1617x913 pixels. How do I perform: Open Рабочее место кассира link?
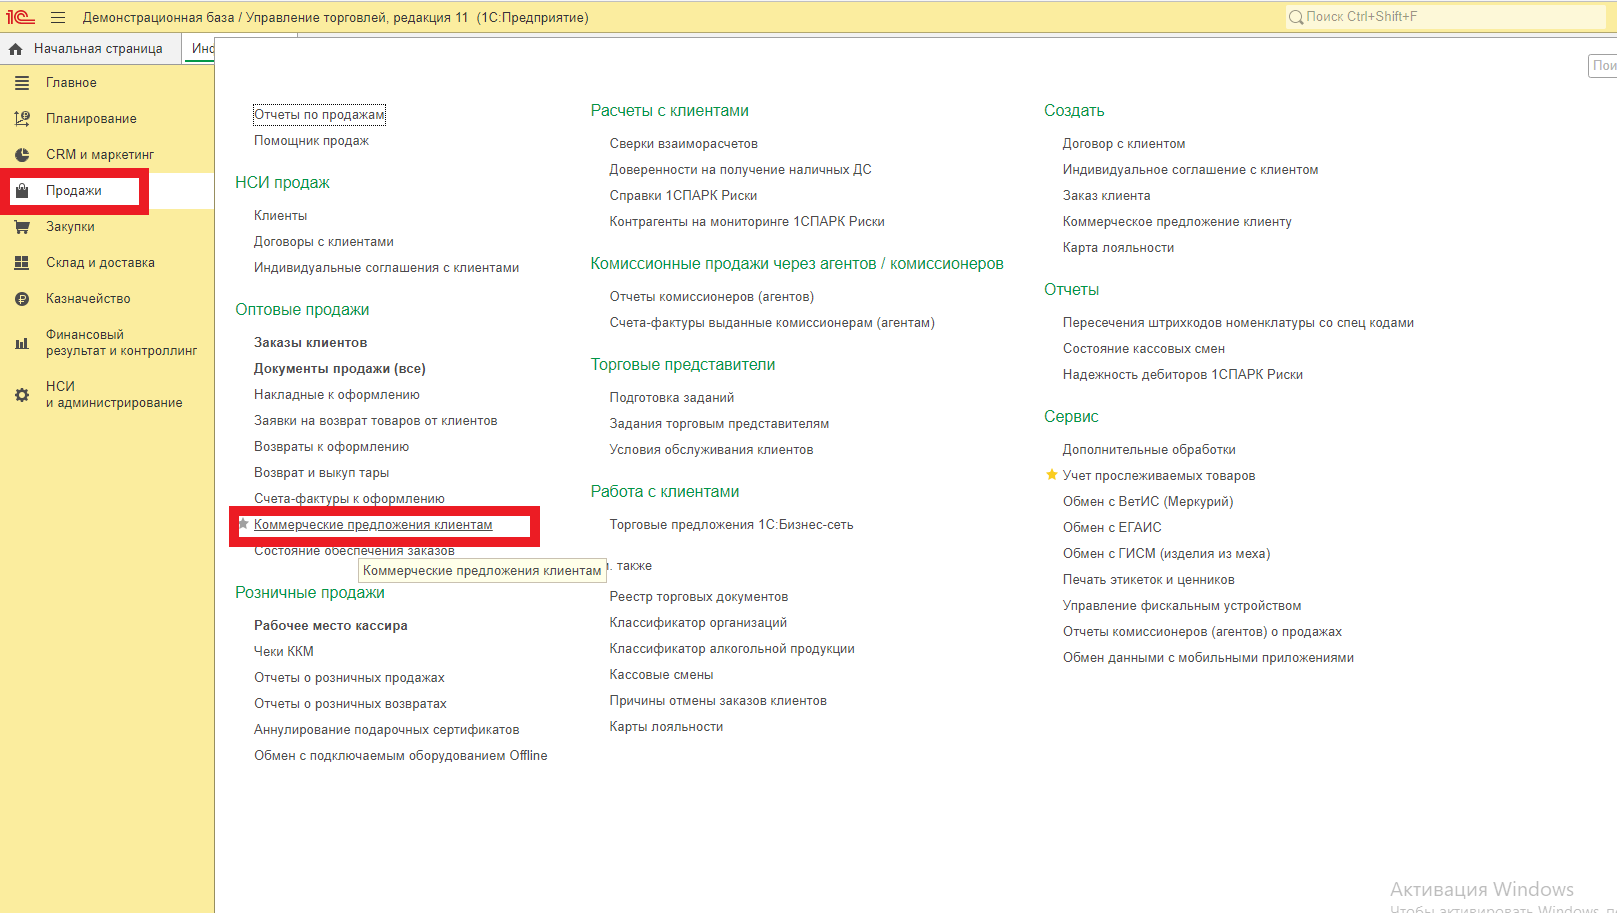pyautogui.click(x=330, y=626)
